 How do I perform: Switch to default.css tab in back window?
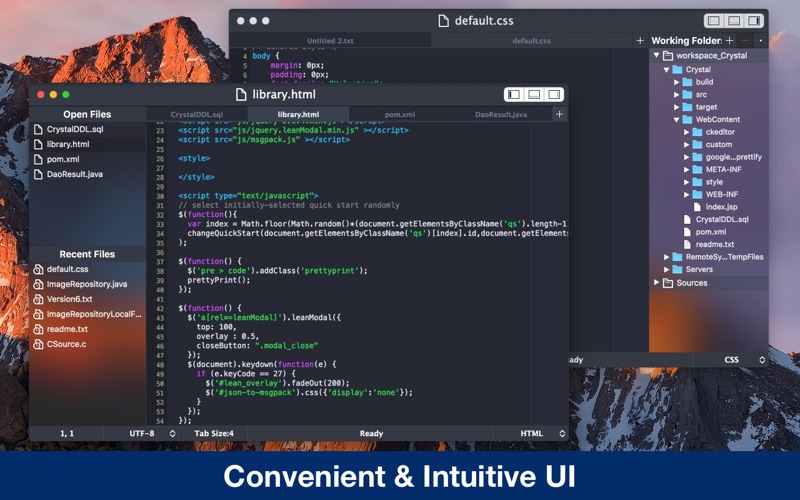532,40
